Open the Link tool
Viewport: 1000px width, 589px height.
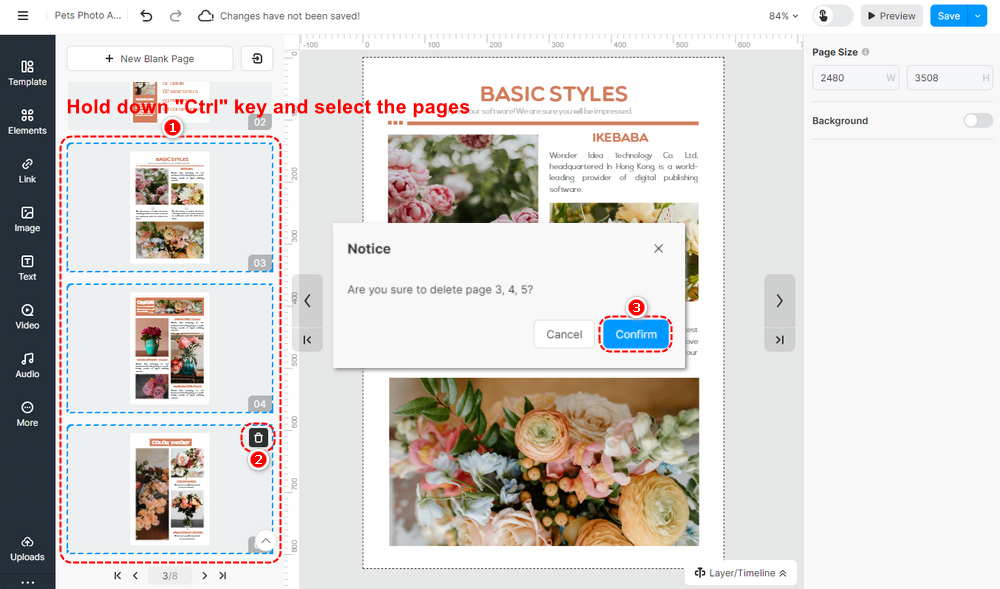coord(27,171)
